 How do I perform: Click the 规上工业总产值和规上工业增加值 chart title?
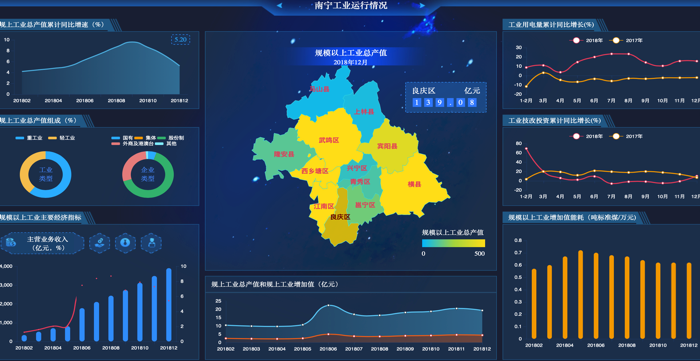tap(275, 284)
